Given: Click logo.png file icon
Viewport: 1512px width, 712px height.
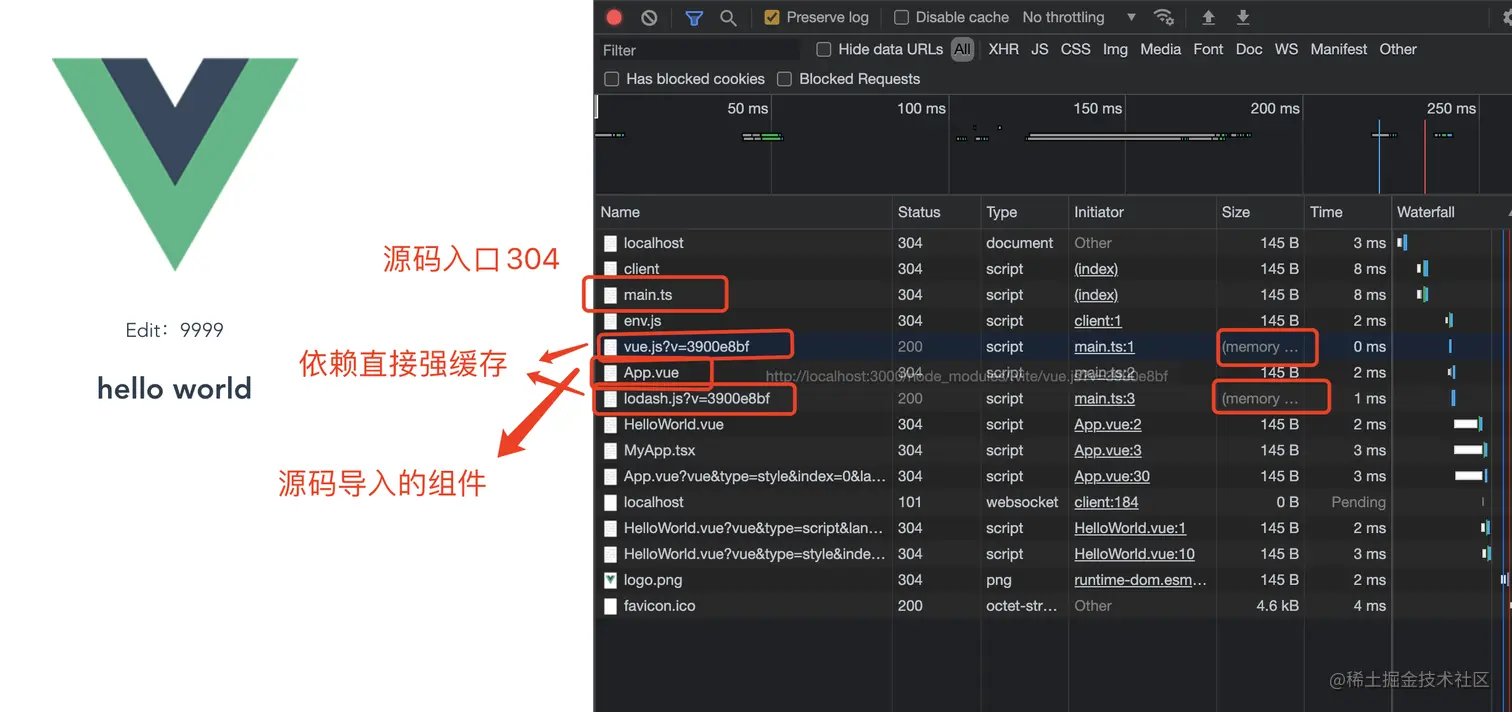Looking at the screenshot, I should (610, 580).
